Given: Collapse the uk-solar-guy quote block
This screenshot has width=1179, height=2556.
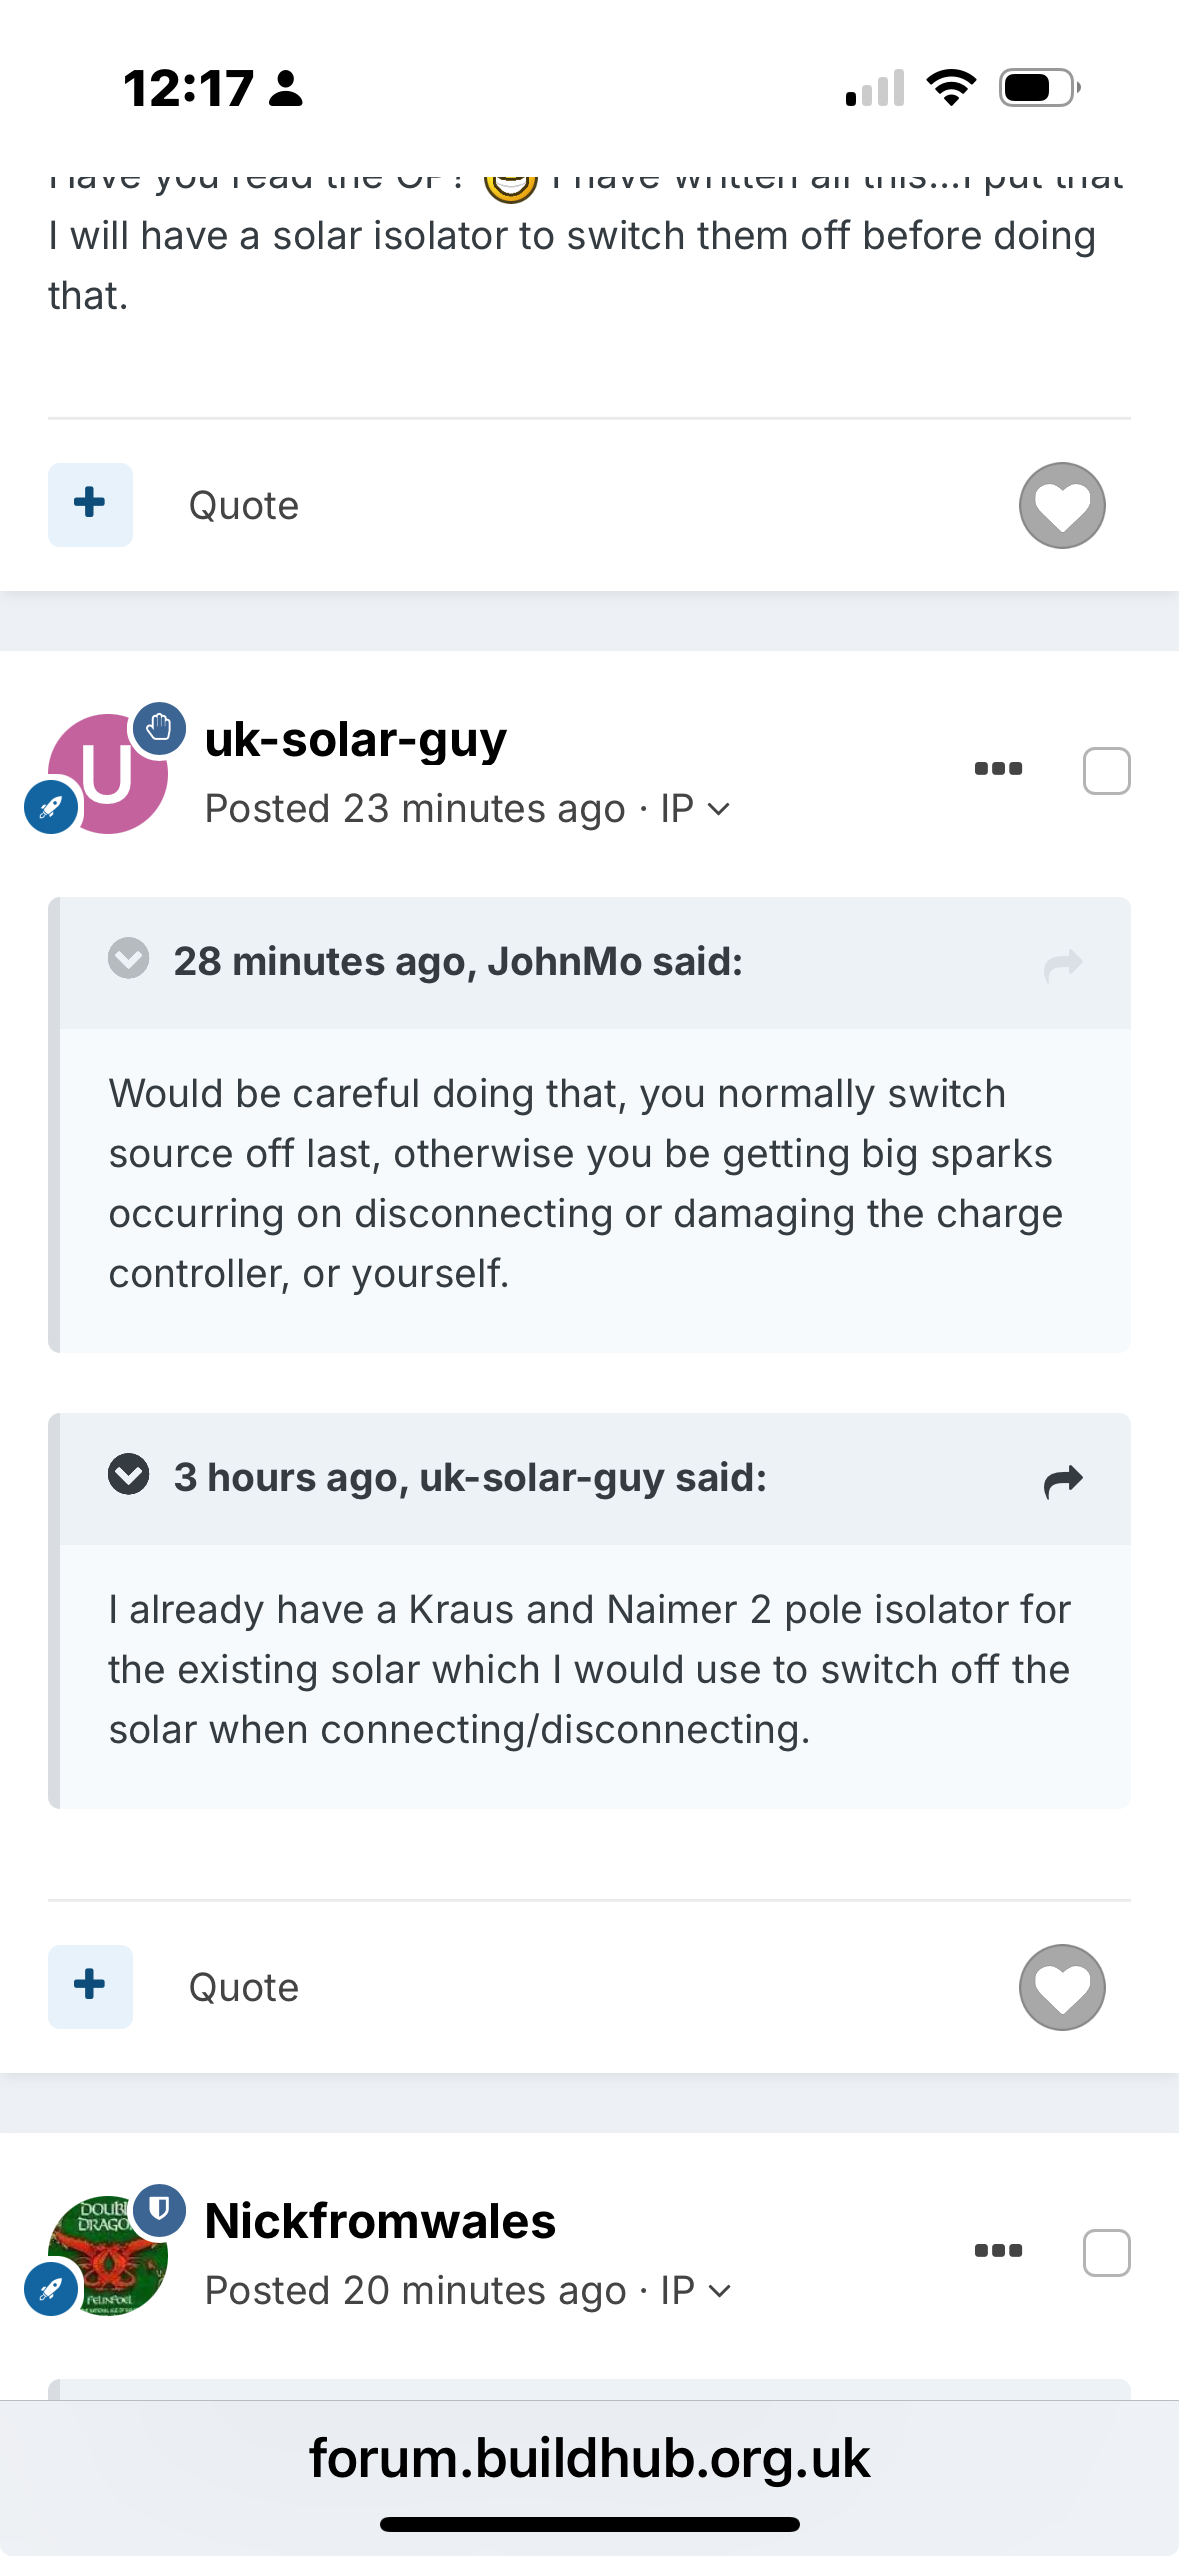Looking at the screenshot, I should click(128, 1474).
